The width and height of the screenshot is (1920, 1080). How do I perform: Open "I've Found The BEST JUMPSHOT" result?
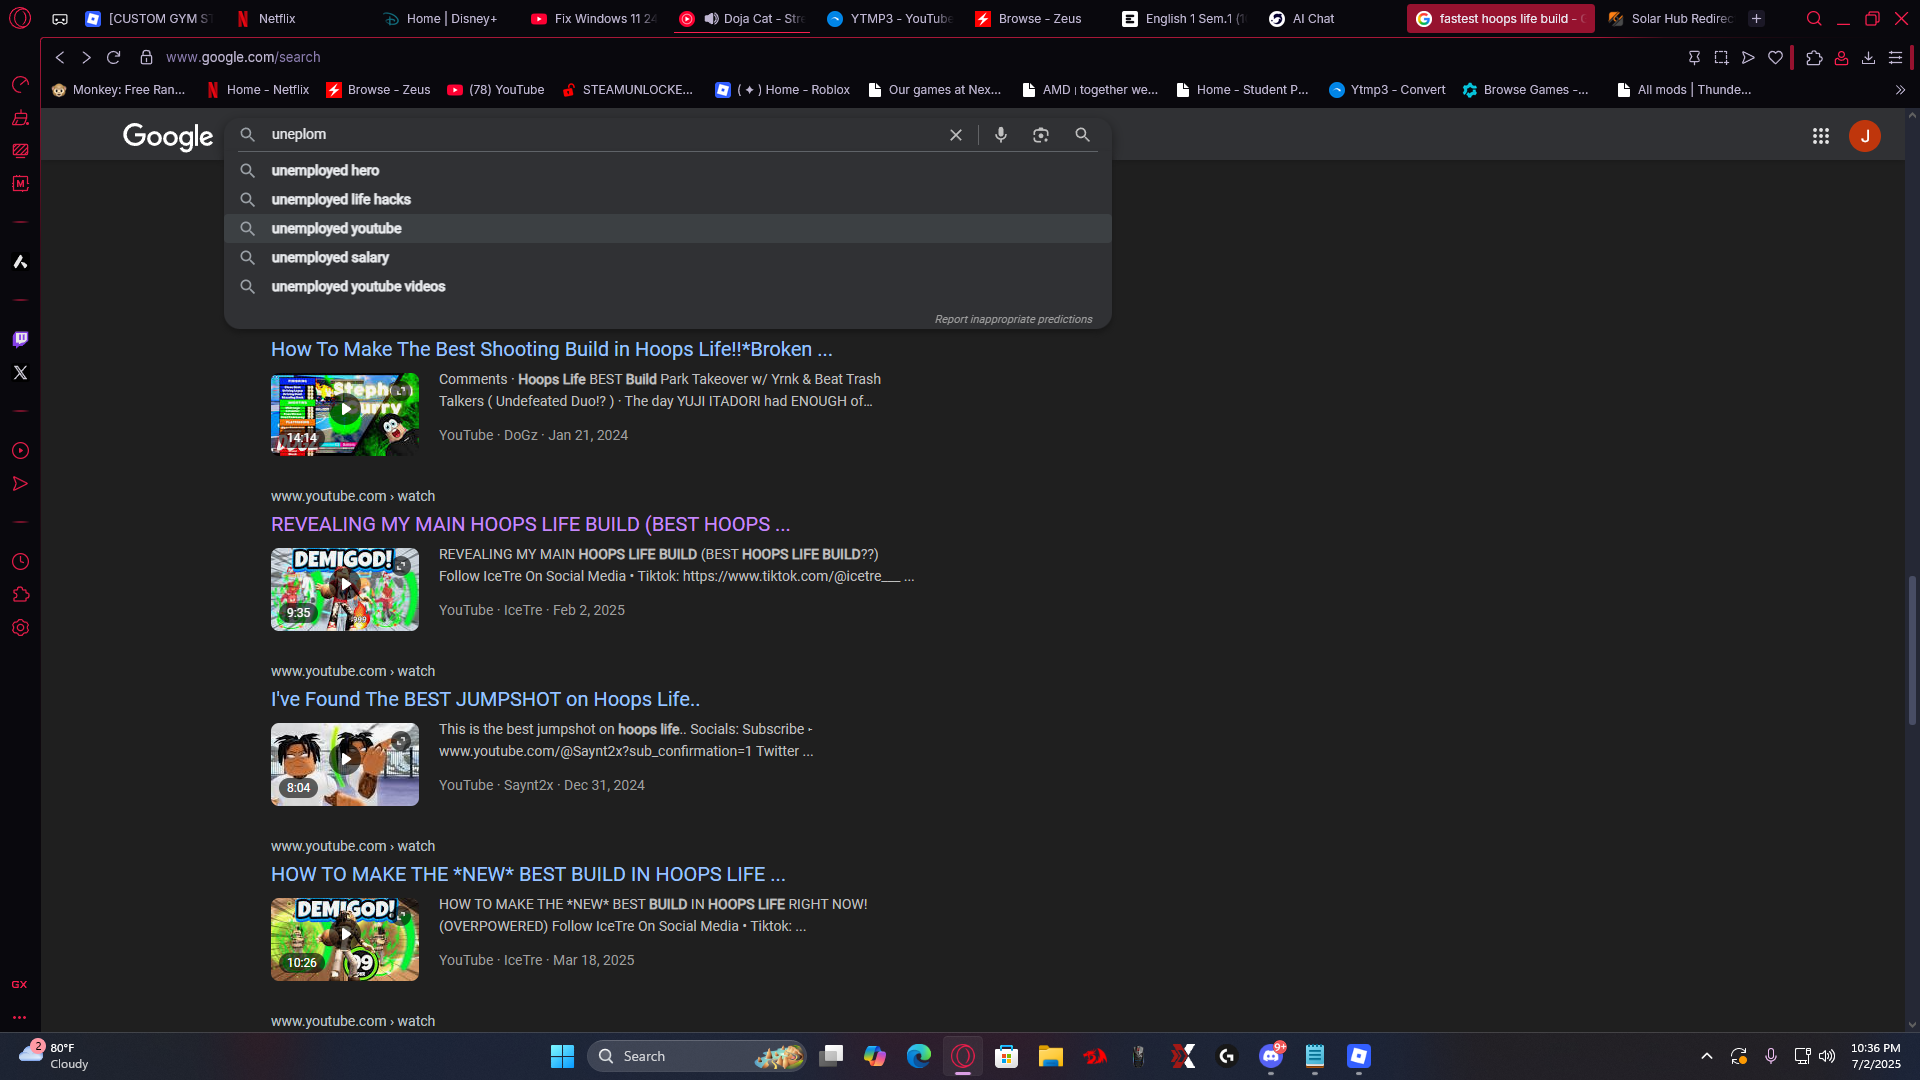pos(485,700)
